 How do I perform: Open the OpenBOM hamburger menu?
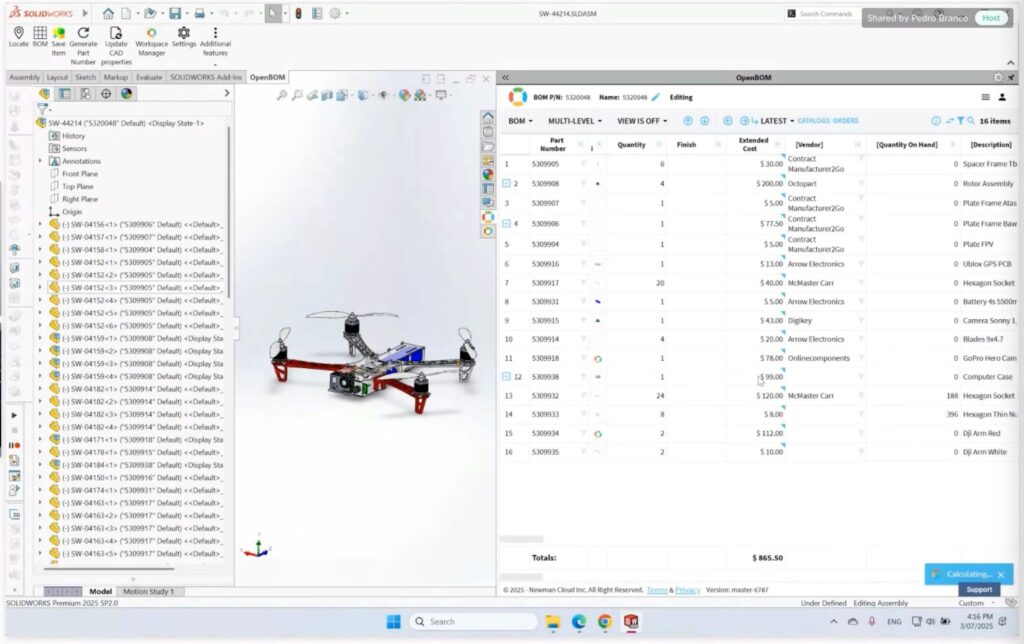[x=985, y=97]
